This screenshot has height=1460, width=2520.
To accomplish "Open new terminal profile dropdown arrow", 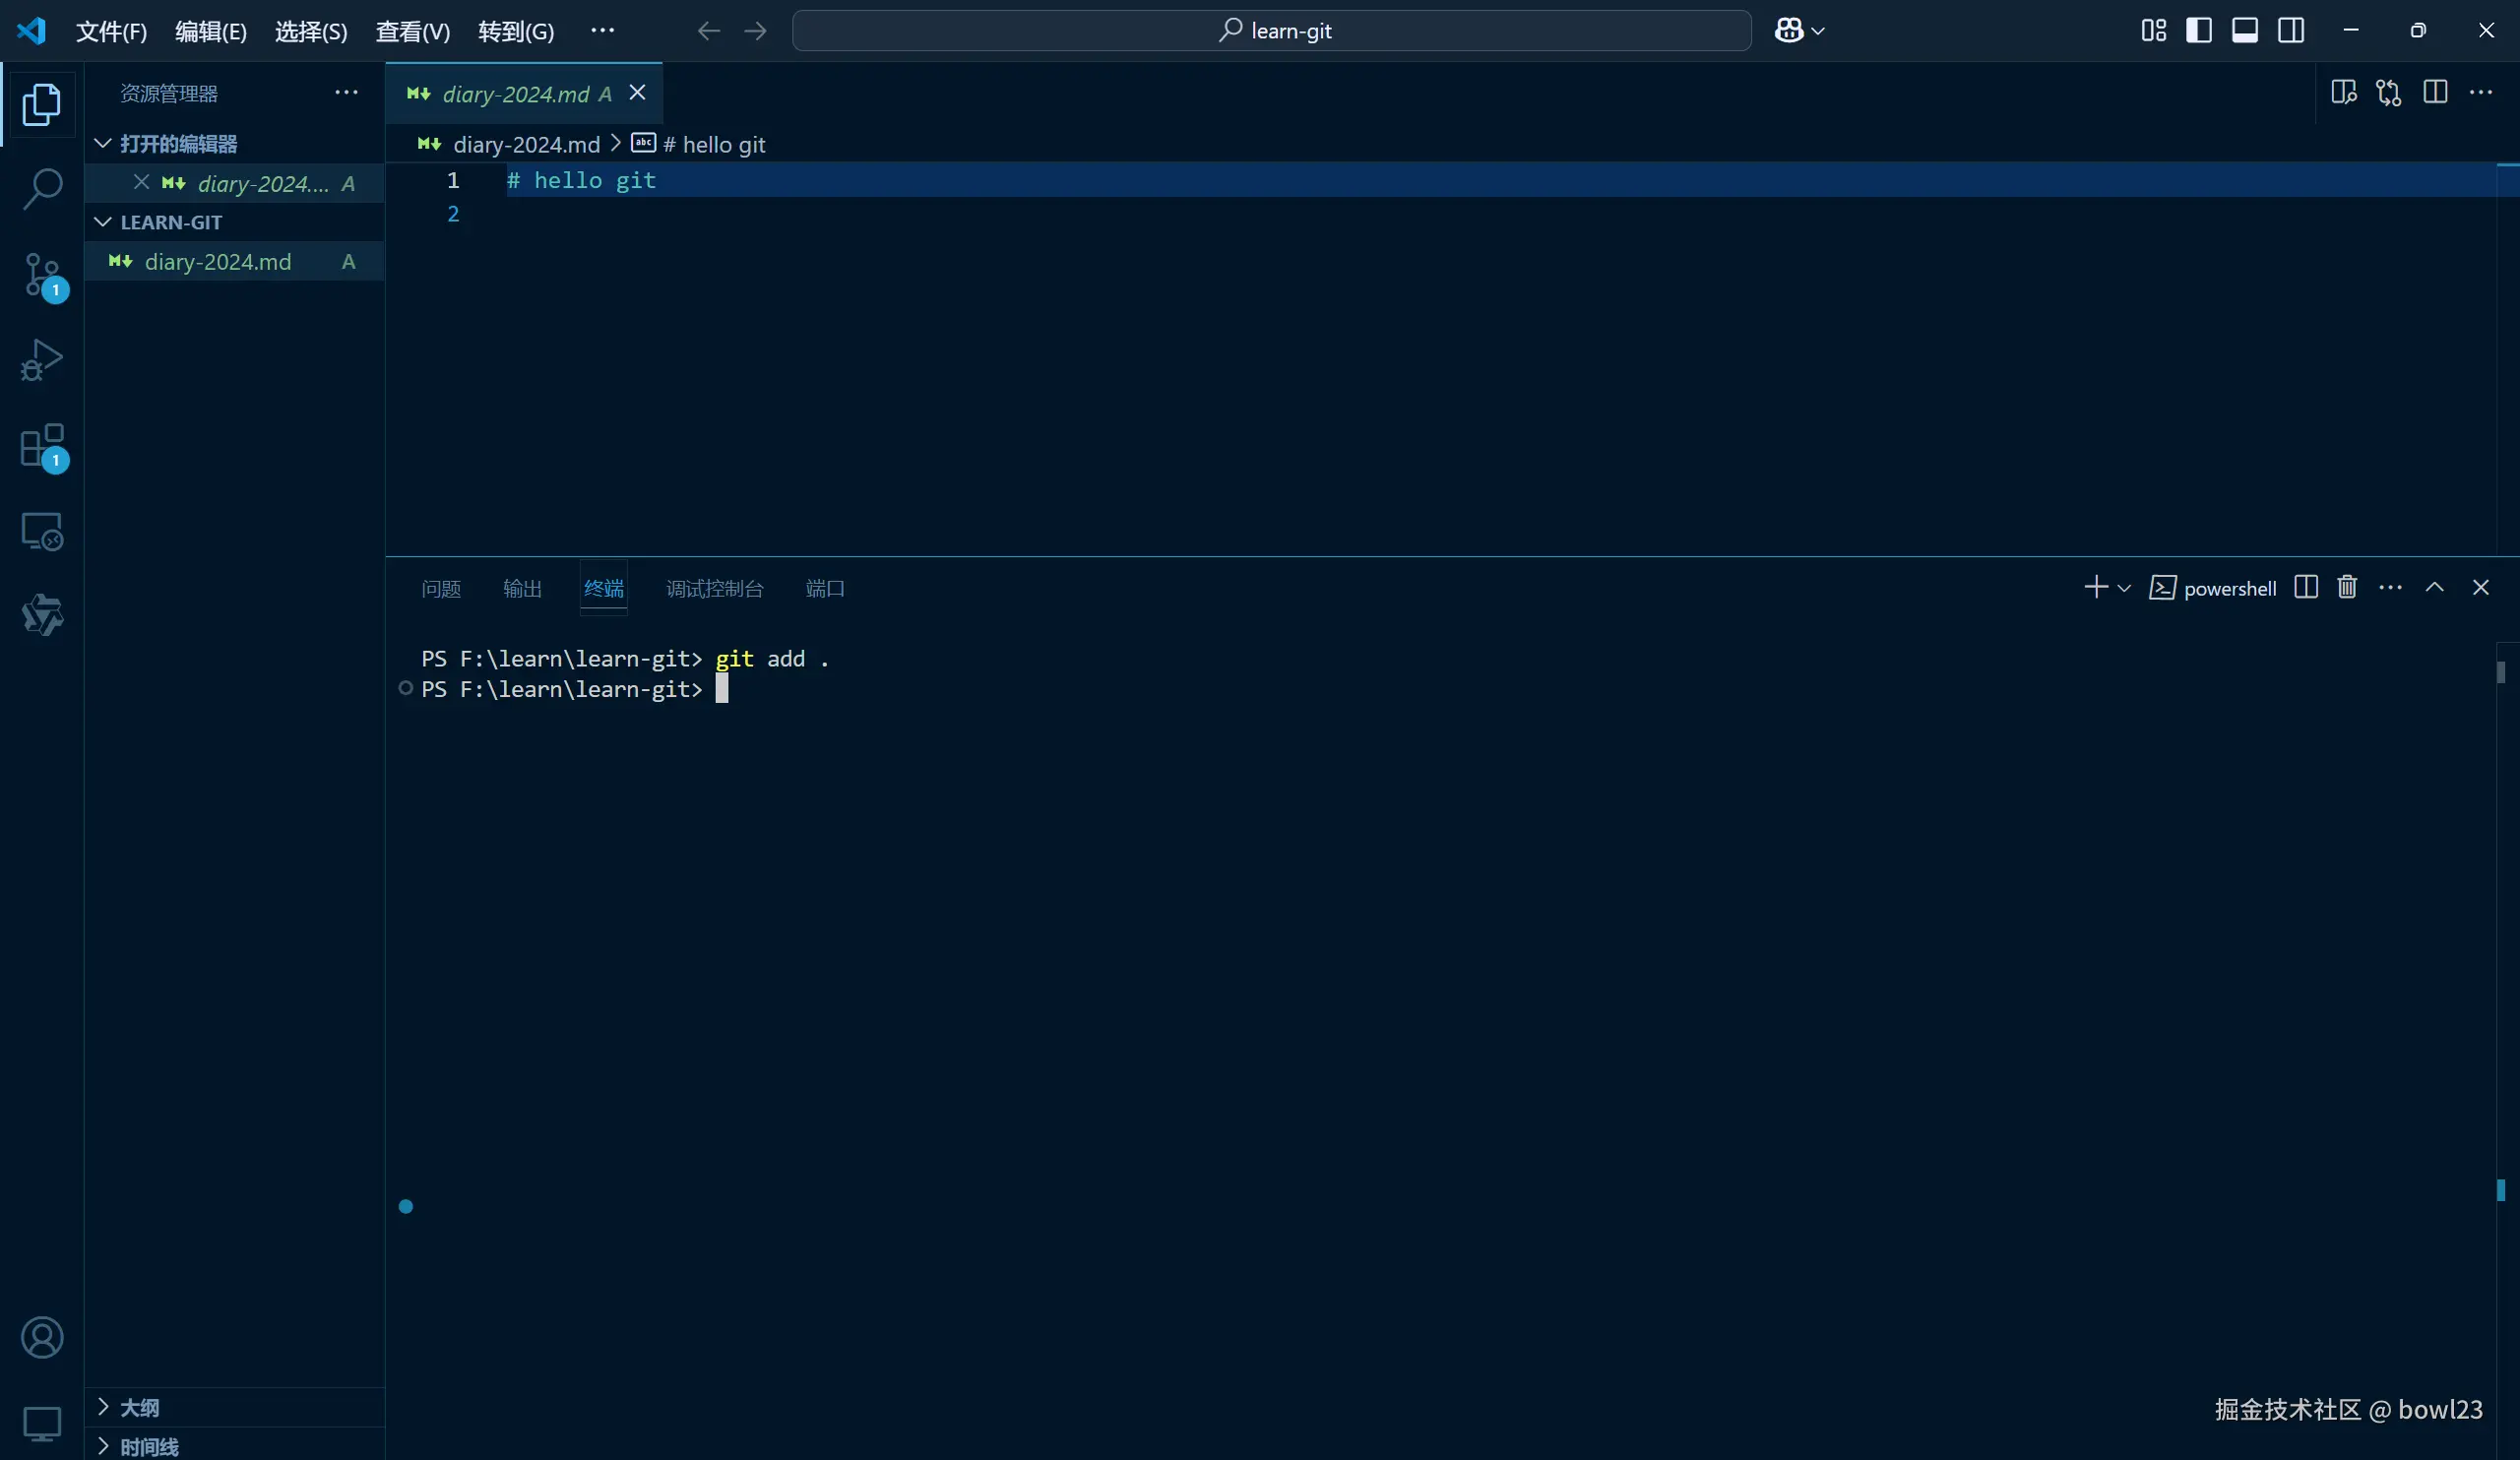I will (2124, 588).
